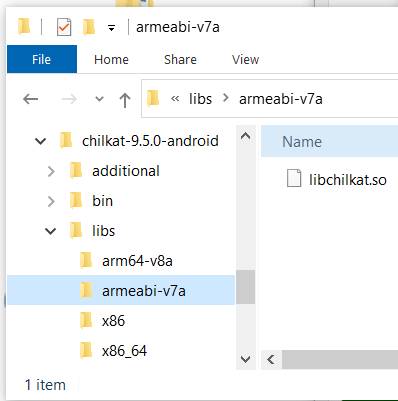The width and height of the screenshot is (398, 401).
Task: Click the libchilkat.so file icon
Action: pos(294,178)
